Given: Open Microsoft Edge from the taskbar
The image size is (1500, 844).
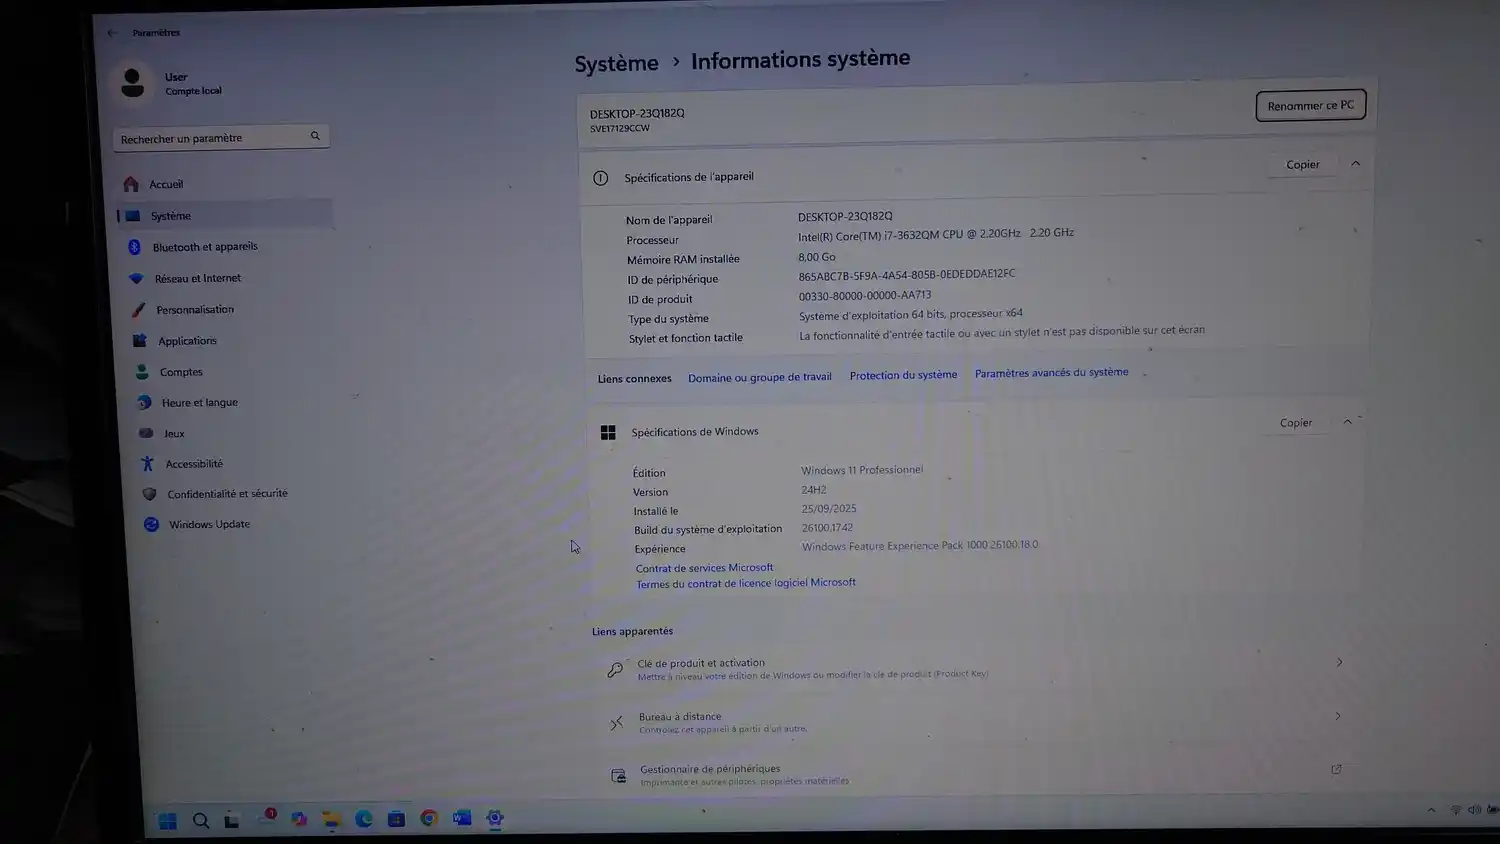Looking at the screenshot, I should 364,819.
